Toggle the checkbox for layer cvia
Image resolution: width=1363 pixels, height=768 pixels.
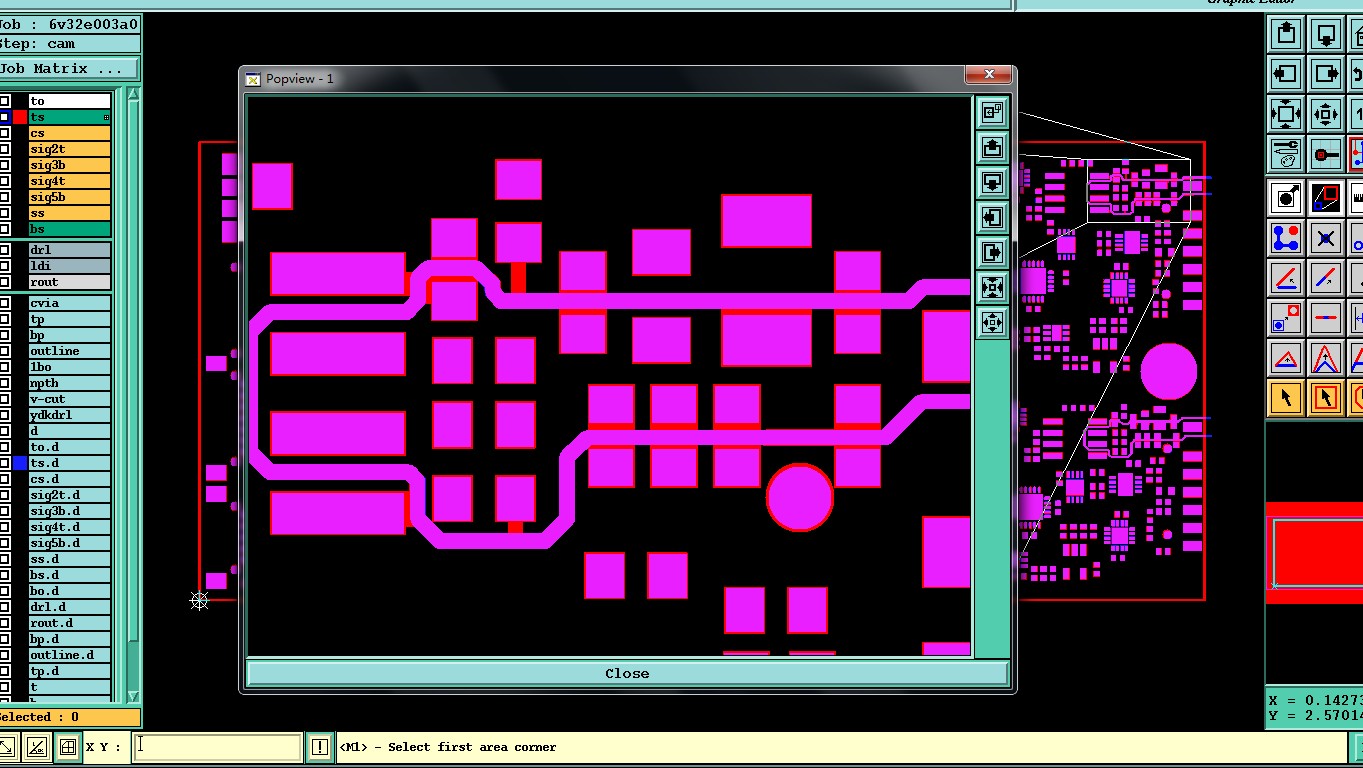(x=5, y=303)
